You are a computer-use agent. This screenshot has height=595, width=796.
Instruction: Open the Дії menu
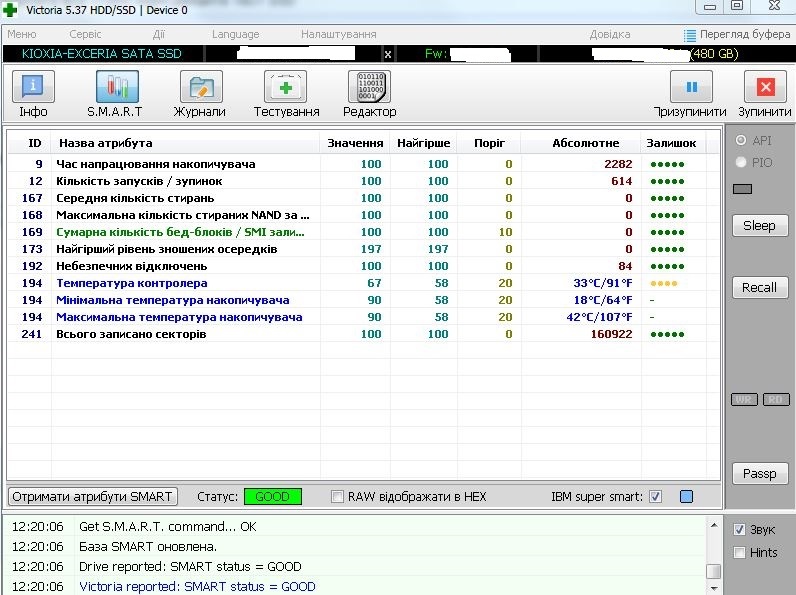coord(158,34)
